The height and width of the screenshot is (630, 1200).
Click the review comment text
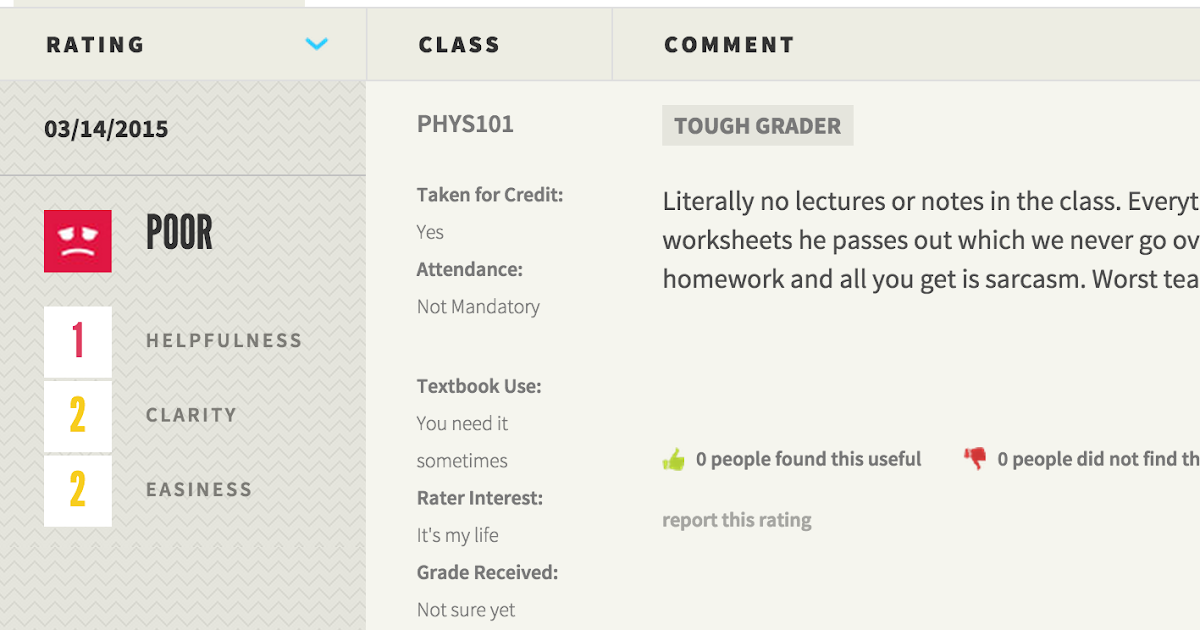pos(931,240)
